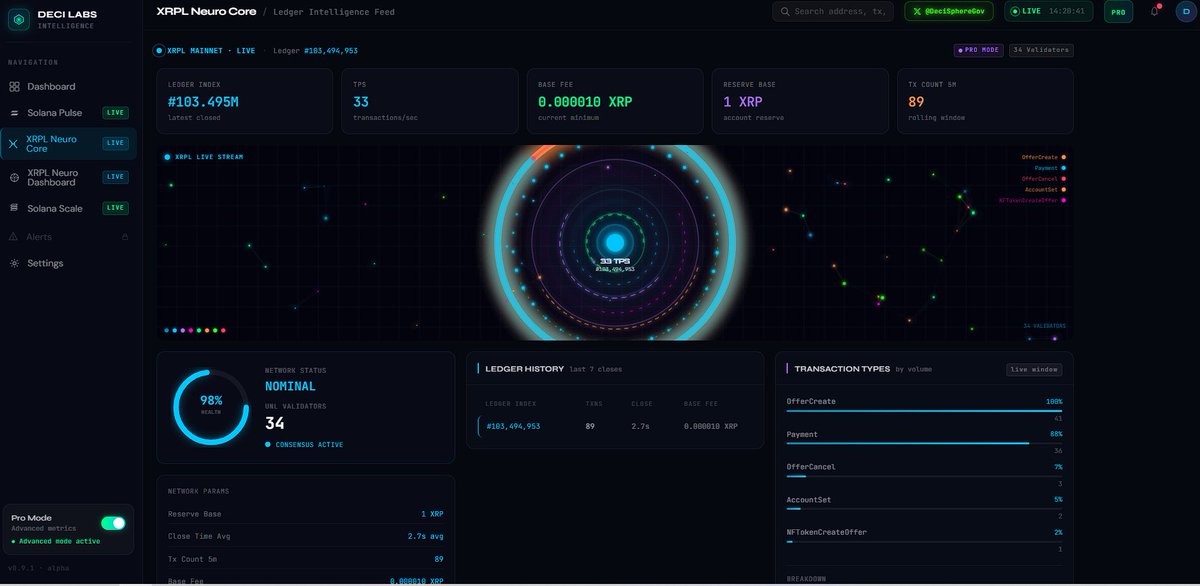Click the 2.7s close time in Ledger History
This screenshot has height=586, width=1200.
pyautogui.click(x=642, y=426)
